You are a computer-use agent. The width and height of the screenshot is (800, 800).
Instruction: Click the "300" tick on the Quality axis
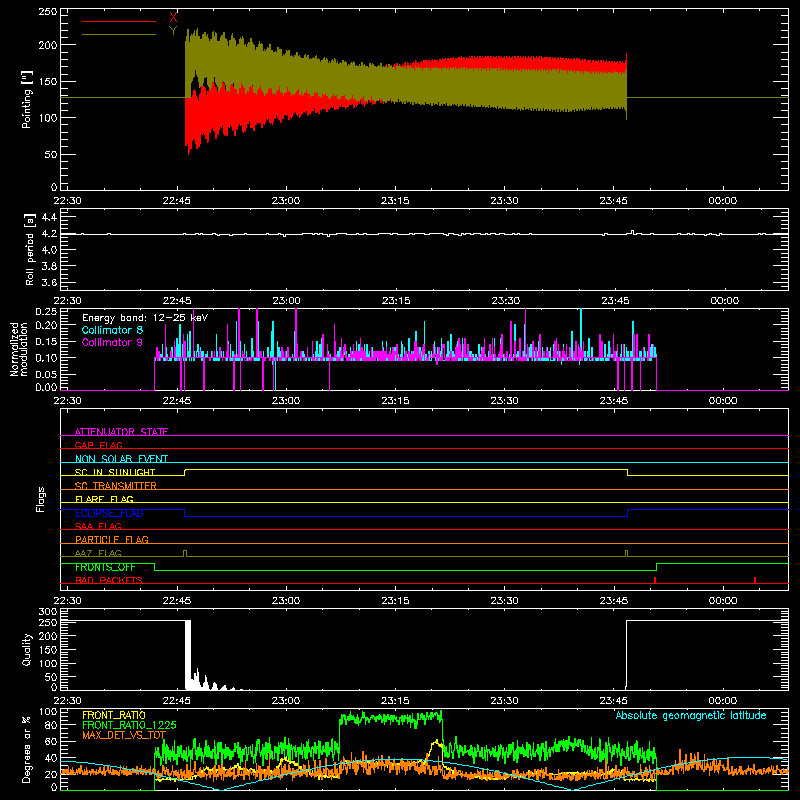(x=48, y=611)
